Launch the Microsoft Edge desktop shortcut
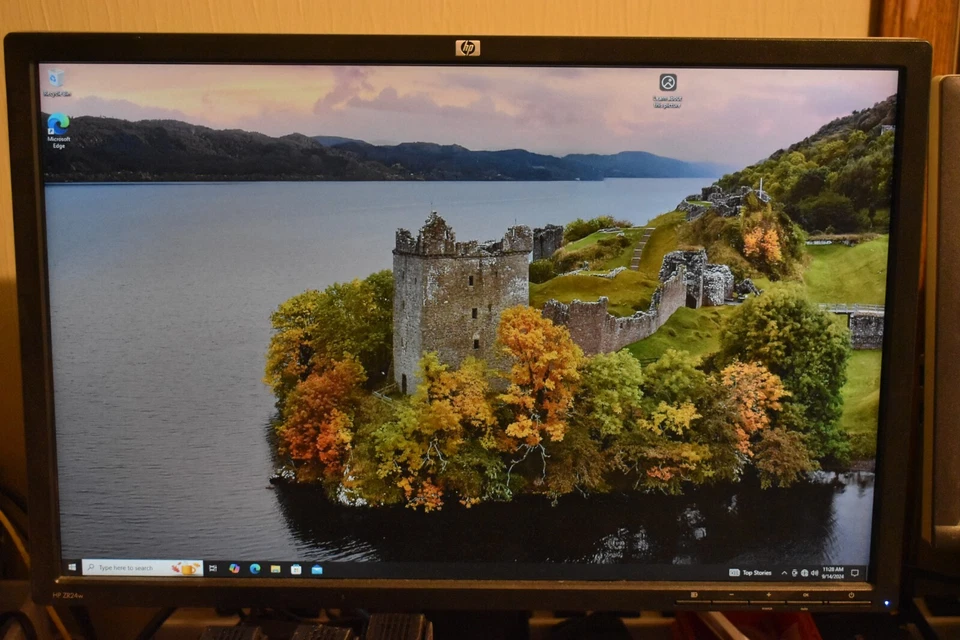The height and width of the screenshot is (640, 960). click(x=58, y=128)
